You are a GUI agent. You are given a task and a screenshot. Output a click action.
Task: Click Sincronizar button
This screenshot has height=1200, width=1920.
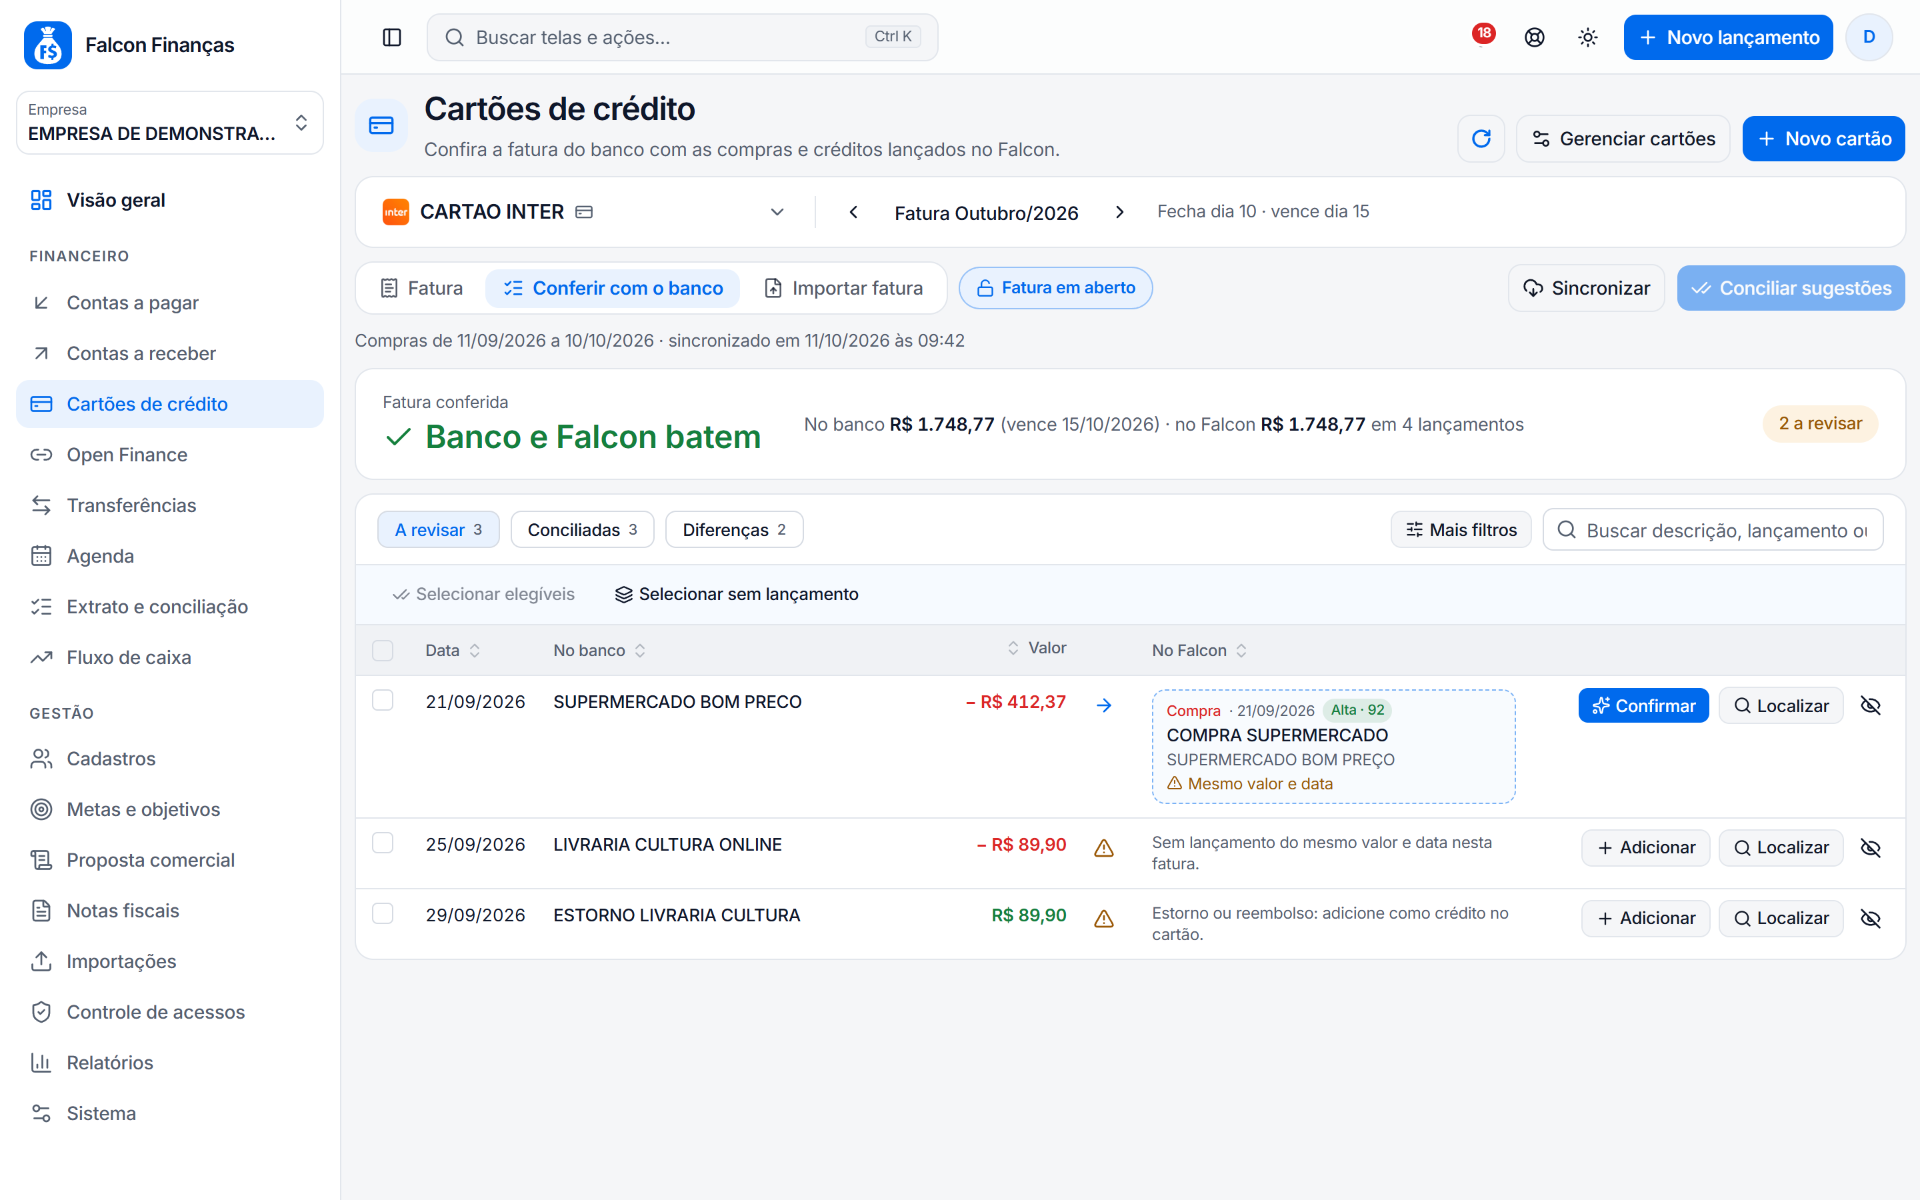pyautogui.click(x=1586, y=288)
